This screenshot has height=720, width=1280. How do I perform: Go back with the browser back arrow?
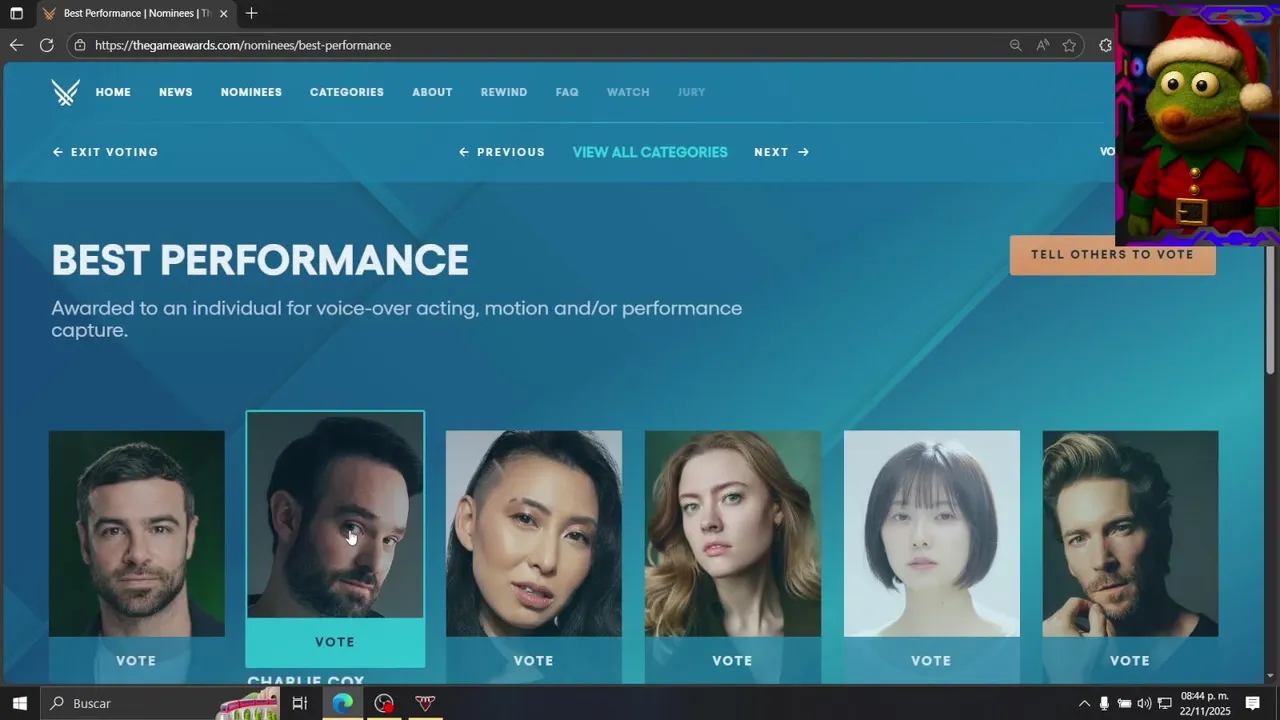coord(16,45)
